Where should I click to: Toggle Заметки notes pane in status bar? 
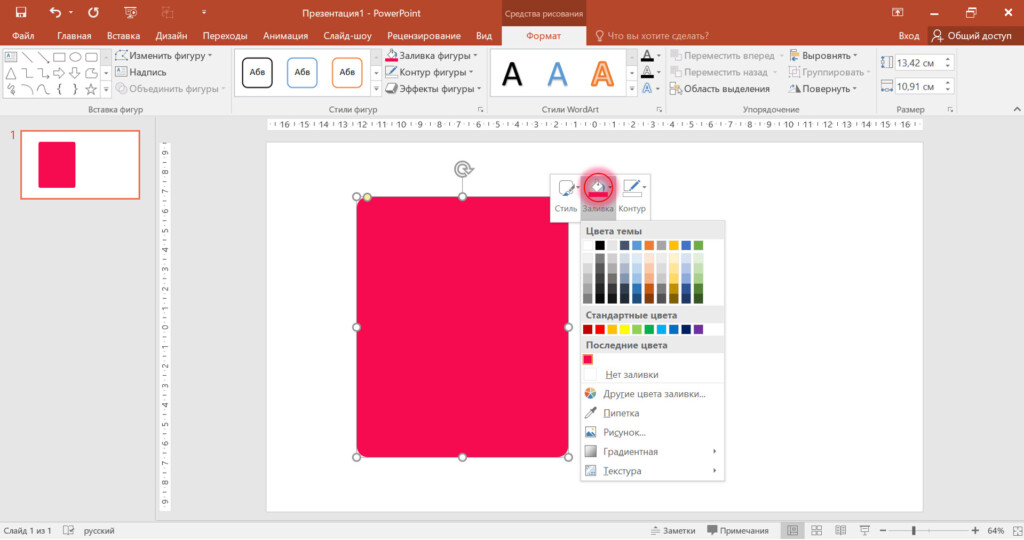[x=673, y=530]
